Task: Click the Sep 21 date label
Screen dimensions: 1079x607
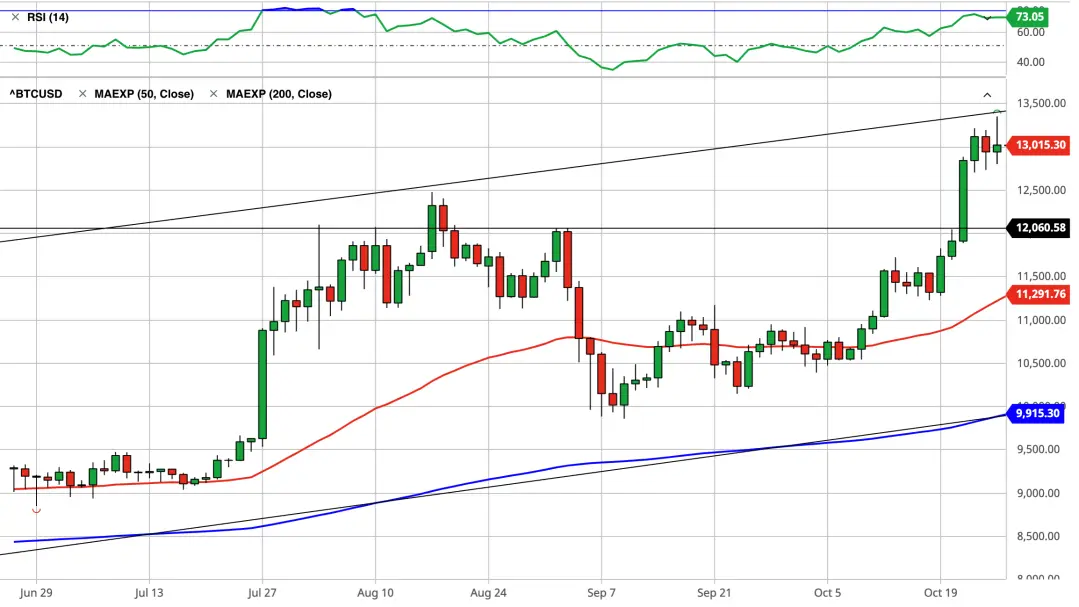Action: click(x=714, y=593)
